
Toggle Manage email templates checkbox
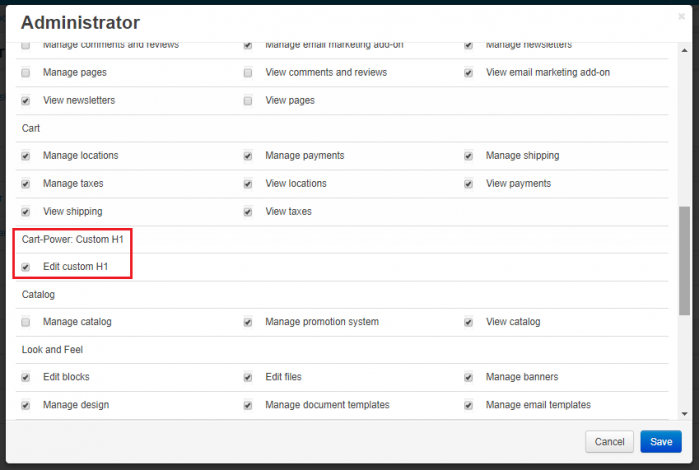468,405
